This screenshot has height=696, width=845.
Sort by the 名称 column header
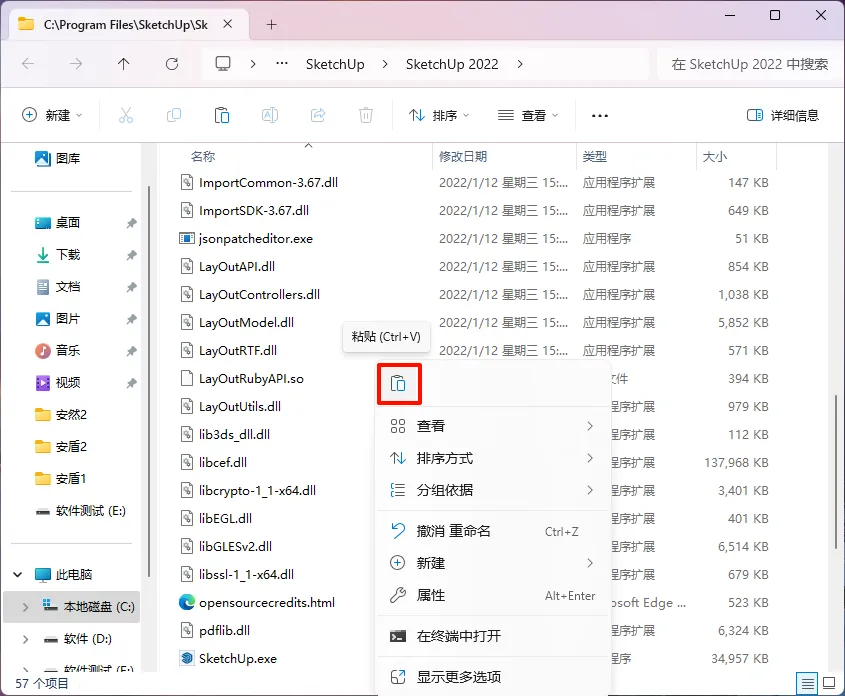(x=203, y=157)
